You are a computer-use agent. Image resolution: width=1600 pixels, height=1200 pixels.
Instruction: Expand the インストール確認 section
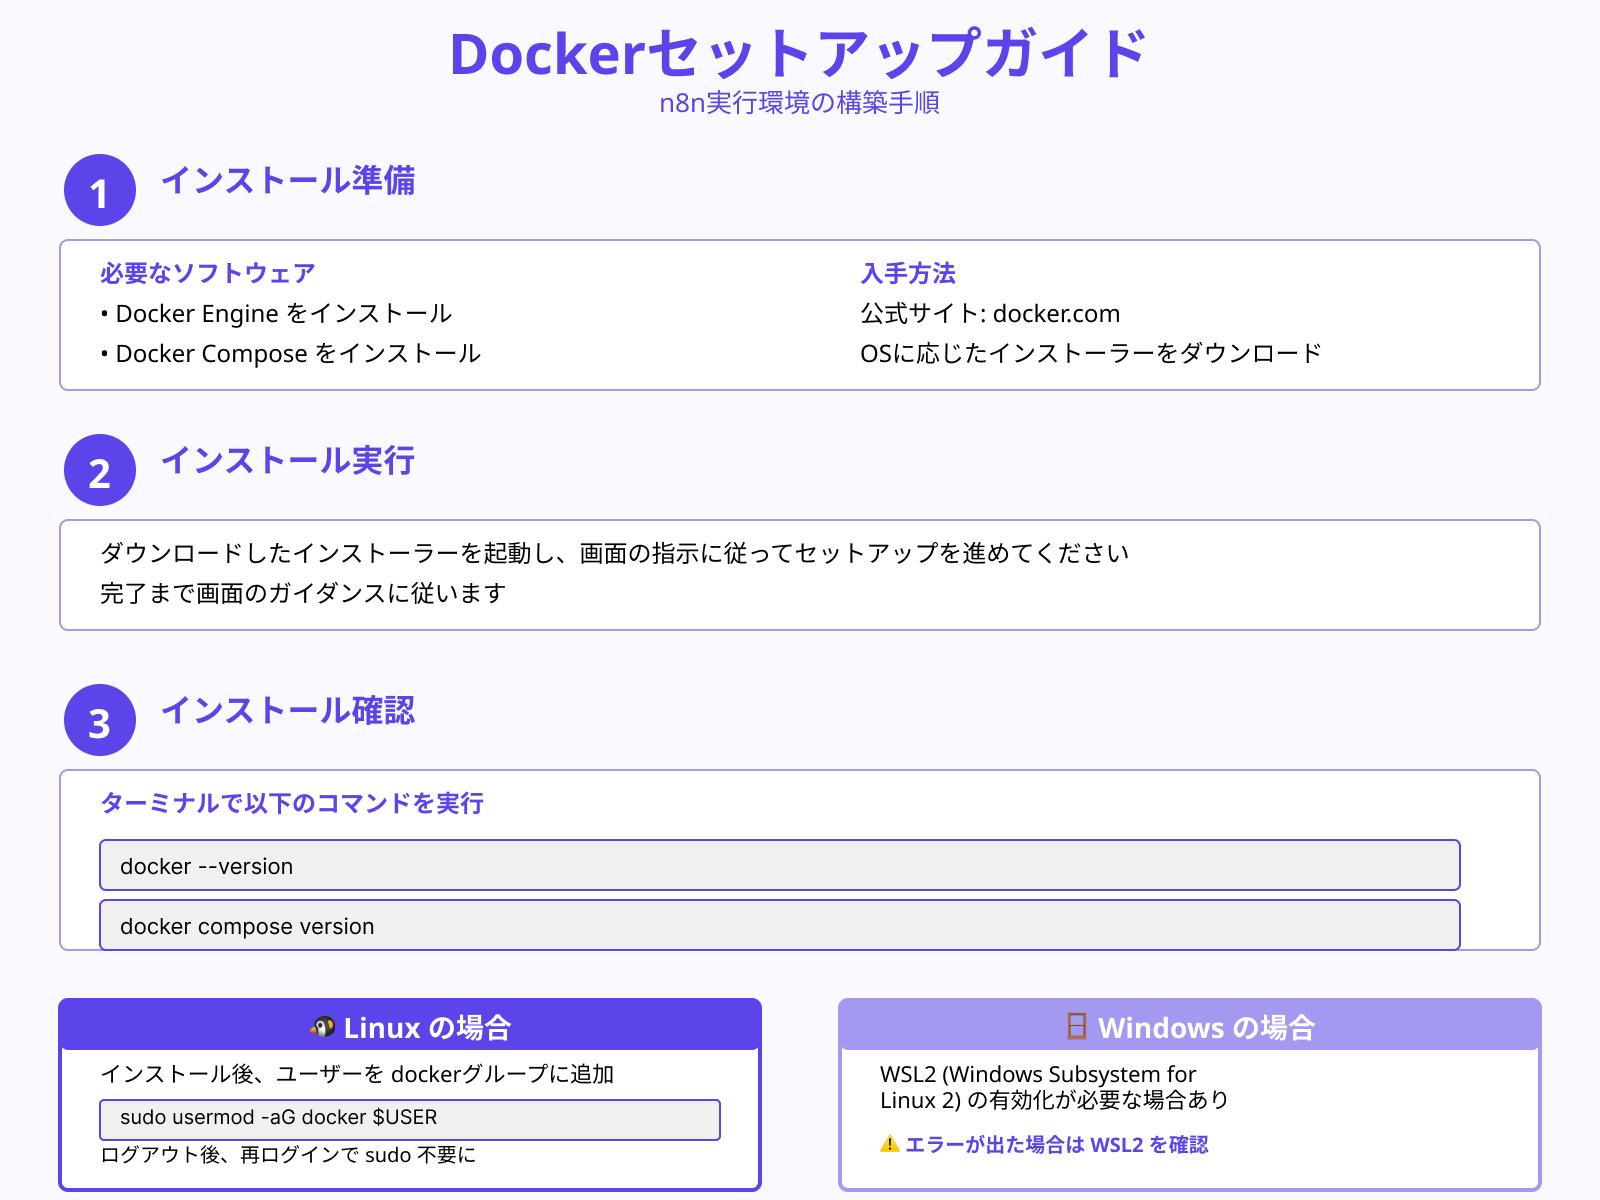[290, 712]
